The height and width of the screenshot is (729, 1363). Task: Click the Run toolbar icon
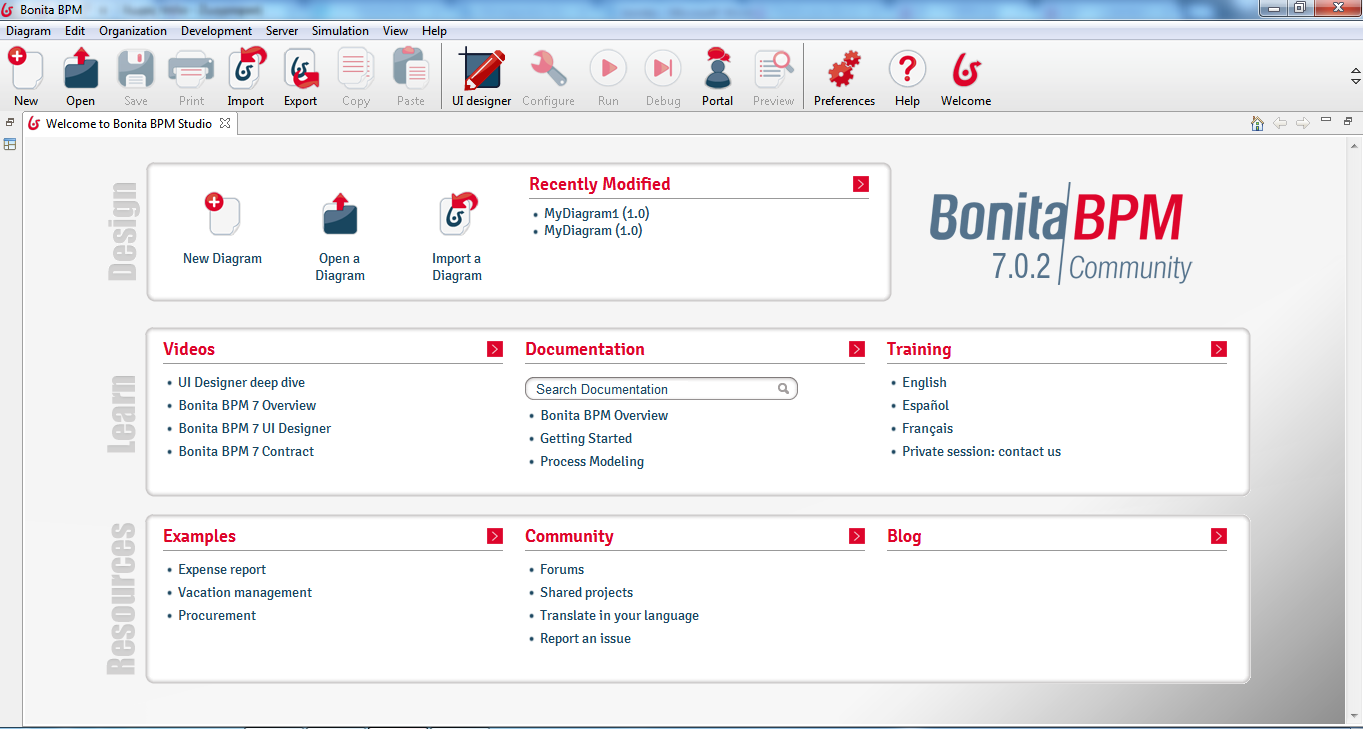(608, 69)
